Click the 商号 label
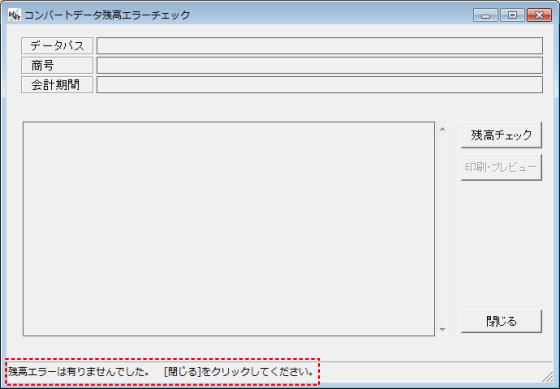The width and height of the screenshot is (560, 389). [57, 65]
